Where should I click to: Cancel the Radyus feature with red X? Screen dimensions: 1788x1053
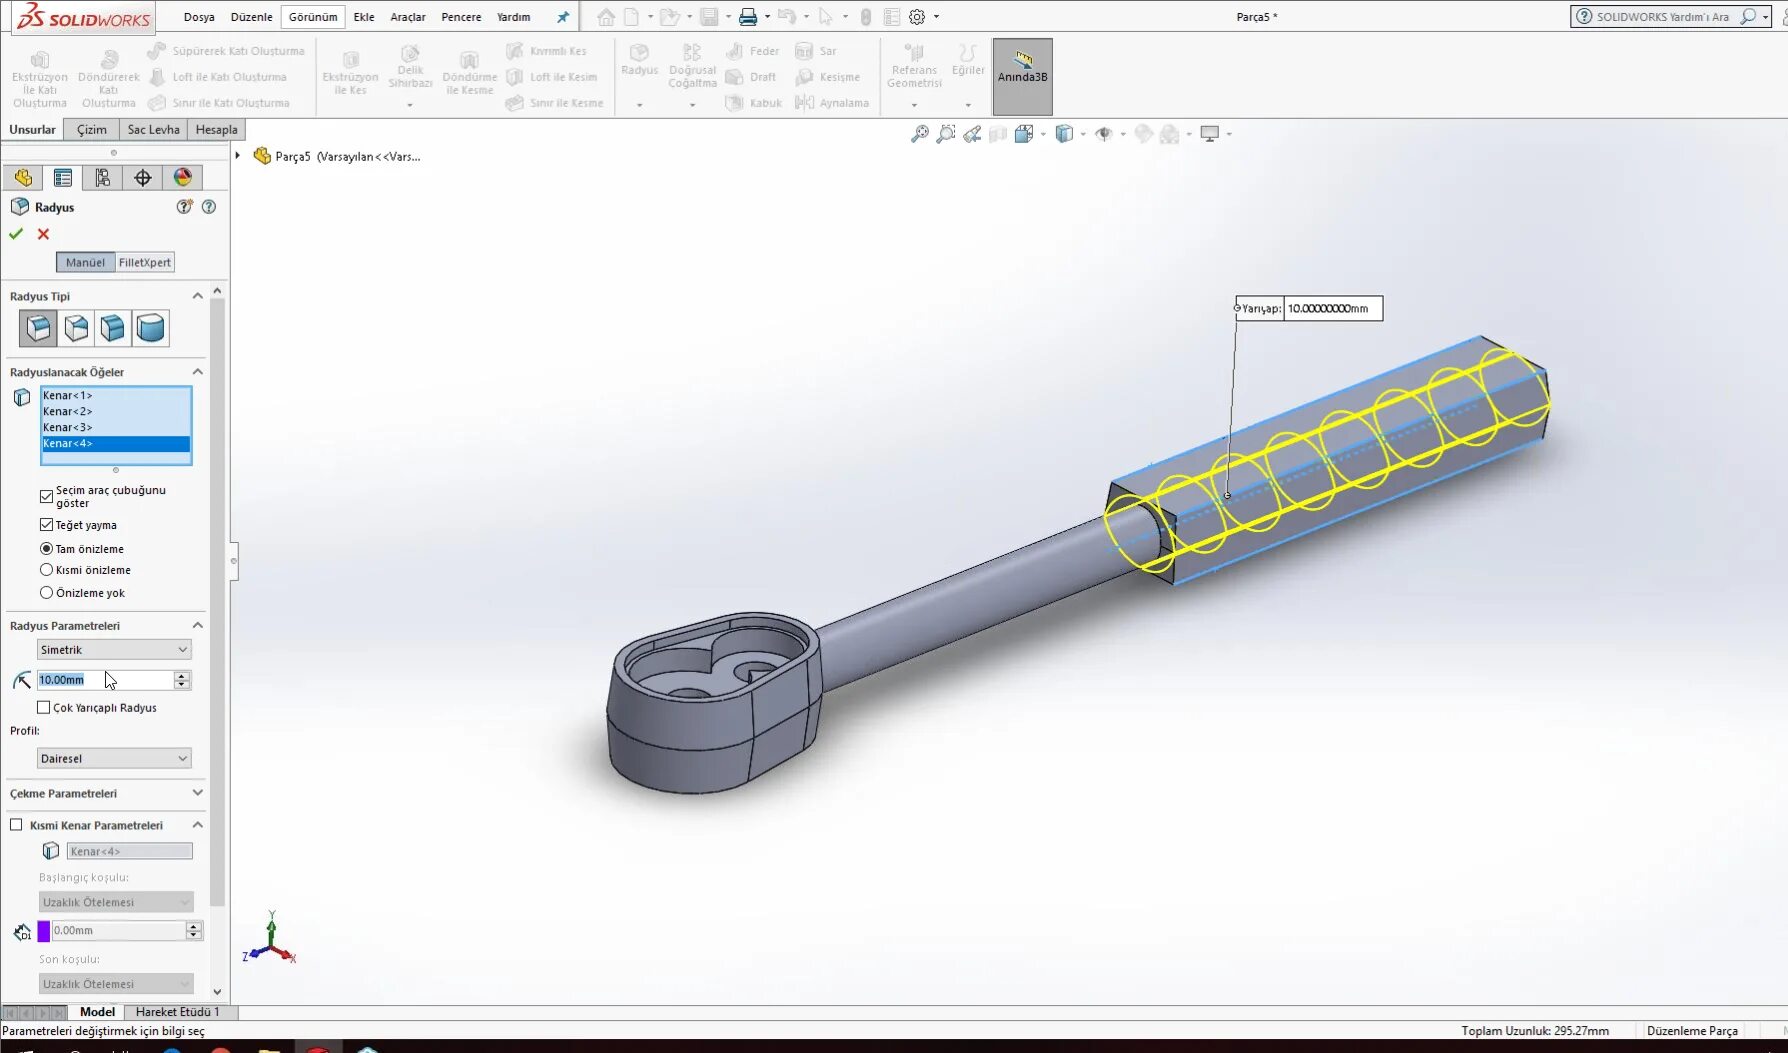(x=43, y=234)
